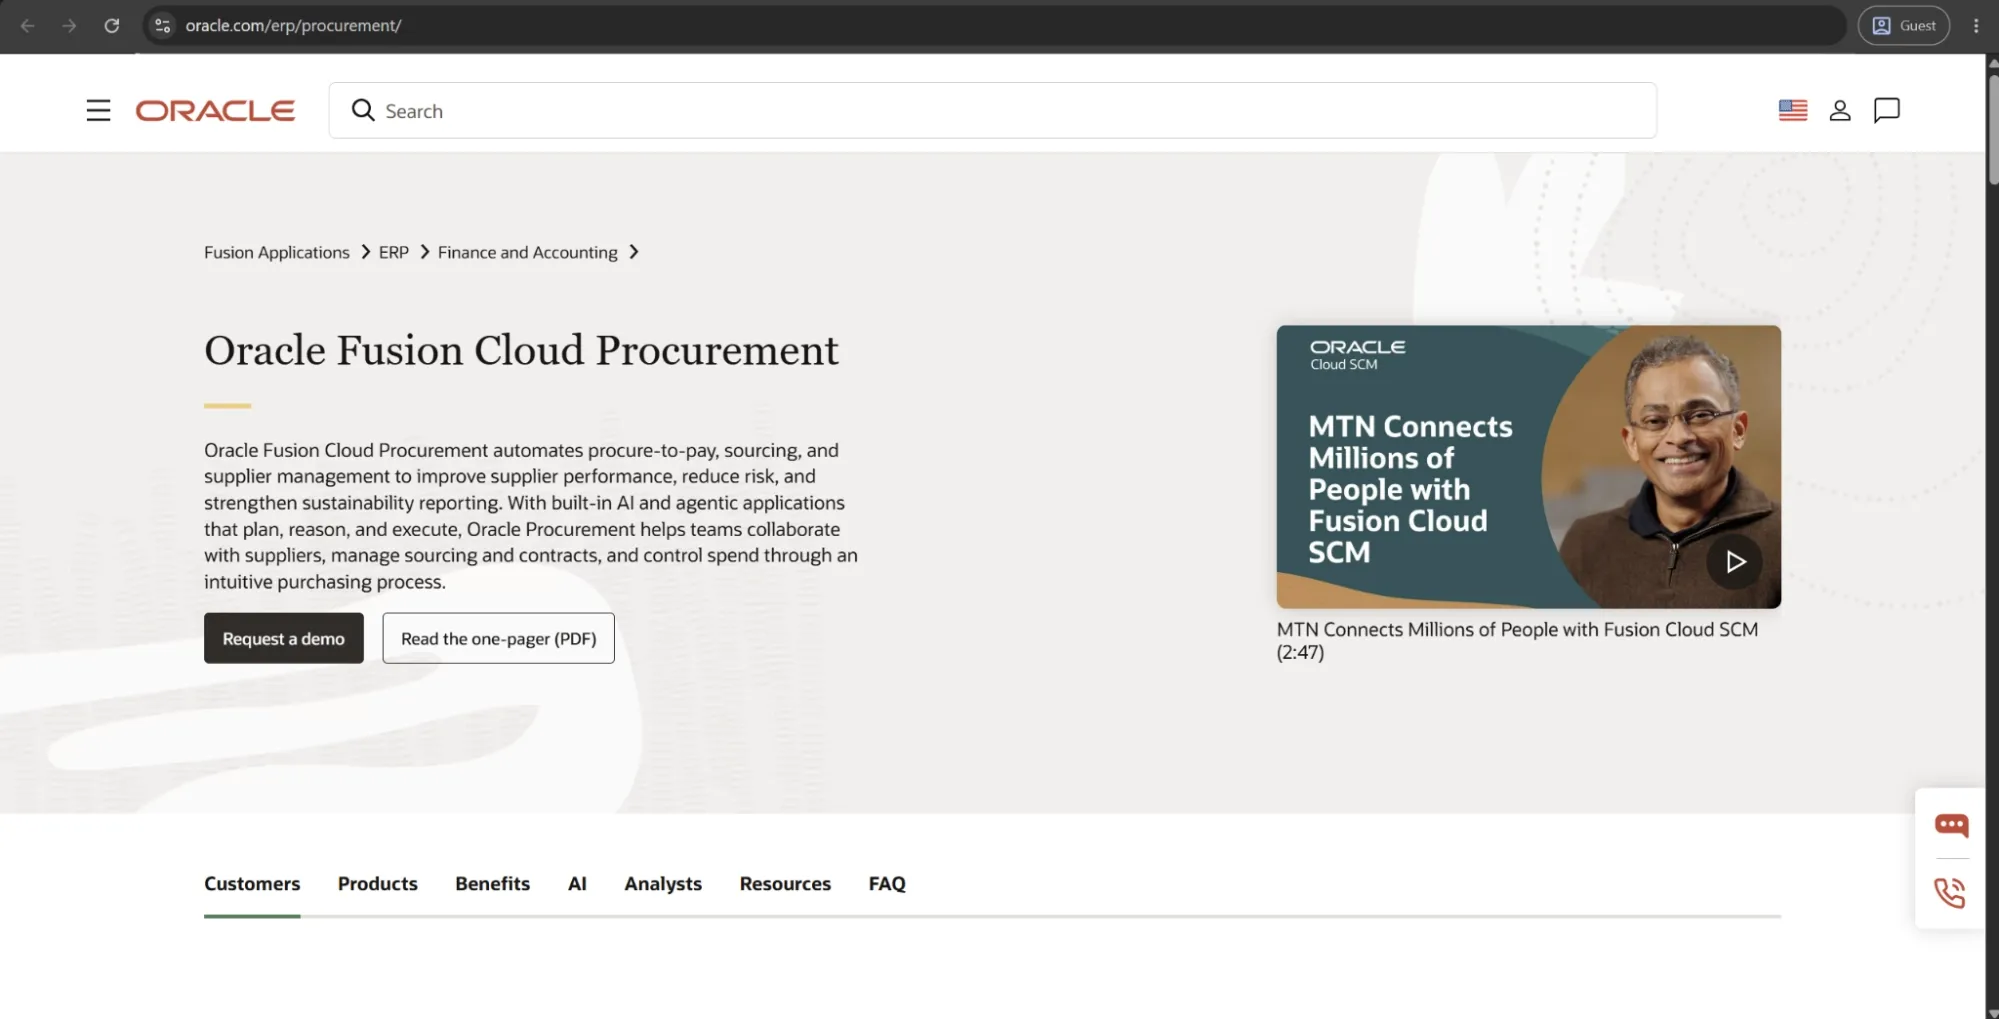The image size is (1999, 1020).
Task: Focus the Oracle search field
Action: [x=992, y=110]
